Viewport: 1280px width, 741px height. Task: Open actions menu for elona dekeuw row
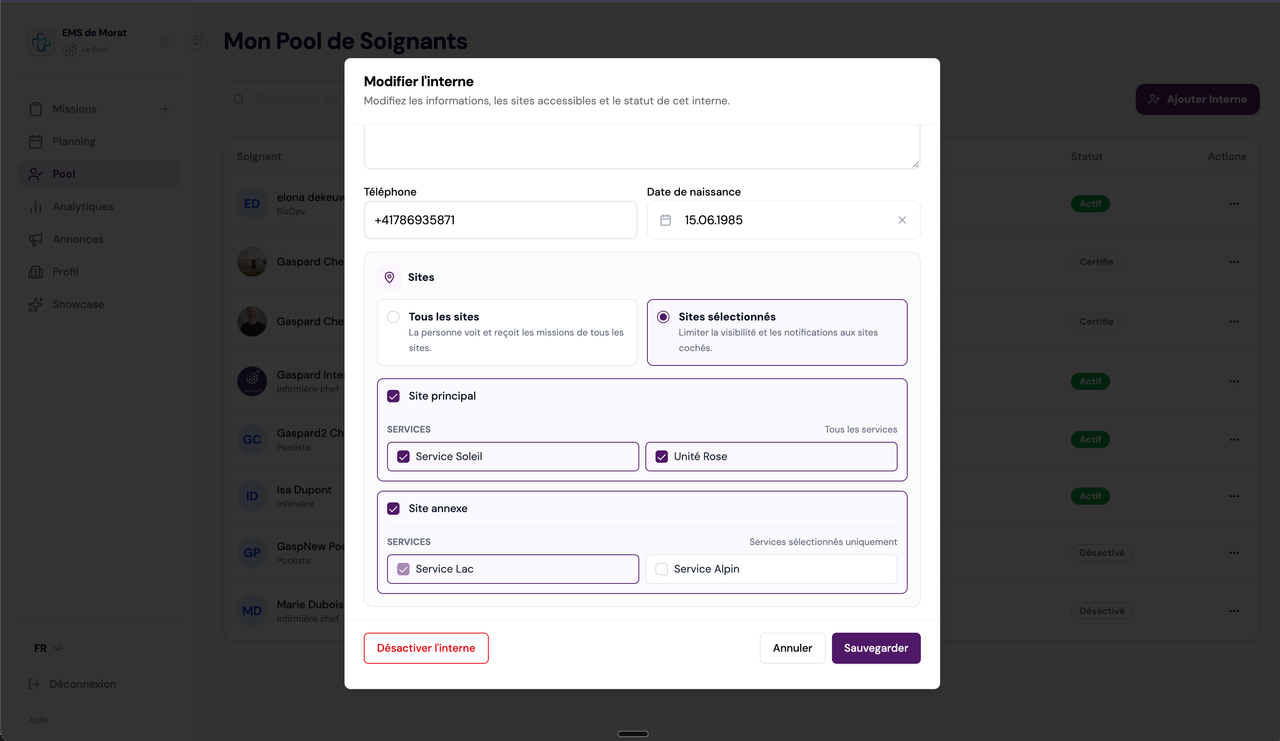1234,204
